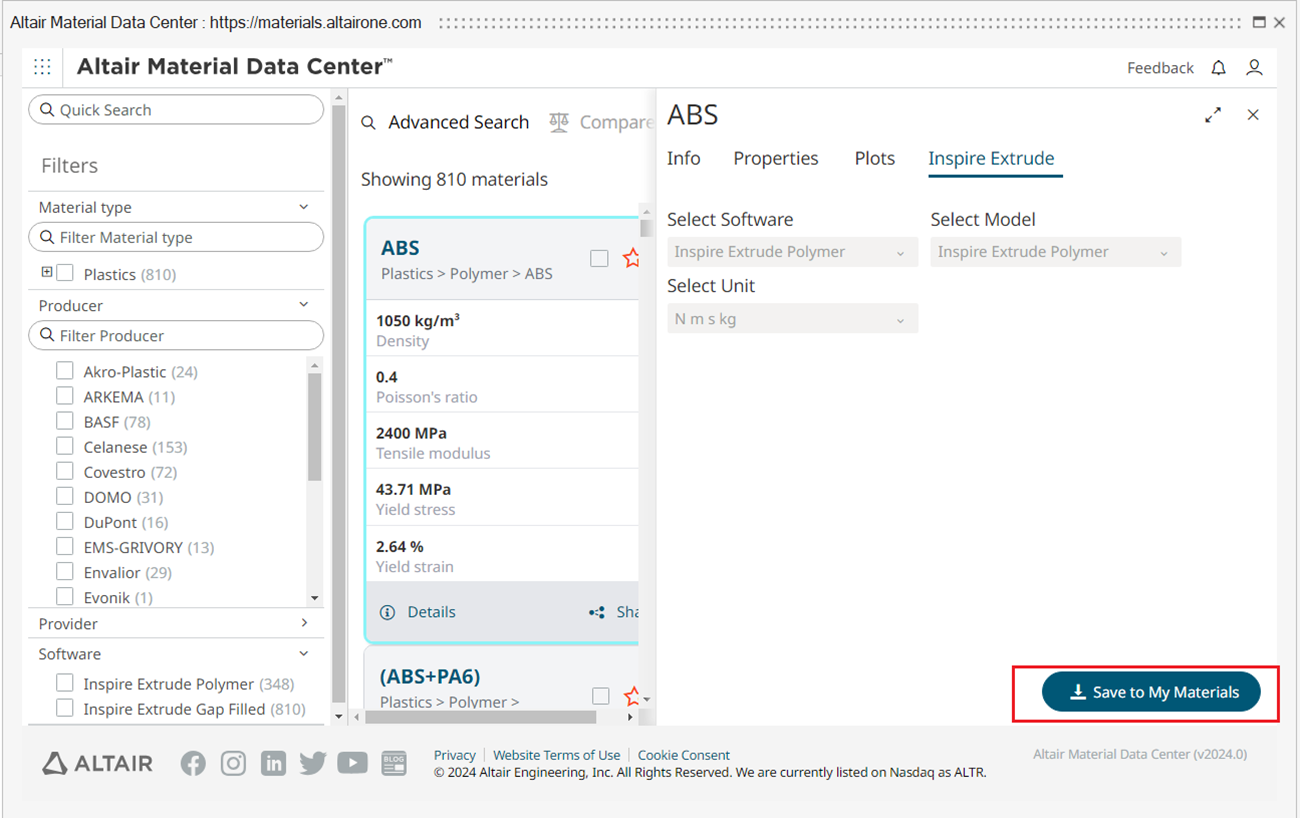Check the Akro-Plastic producer checkbox
1300x818 pixels.
[x=65, y=371]
